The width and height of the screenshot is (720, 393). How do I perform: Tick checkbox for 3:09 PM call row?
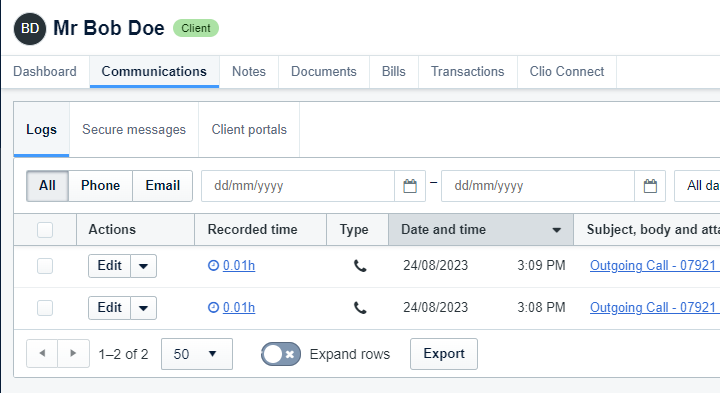tap(45, 266)
